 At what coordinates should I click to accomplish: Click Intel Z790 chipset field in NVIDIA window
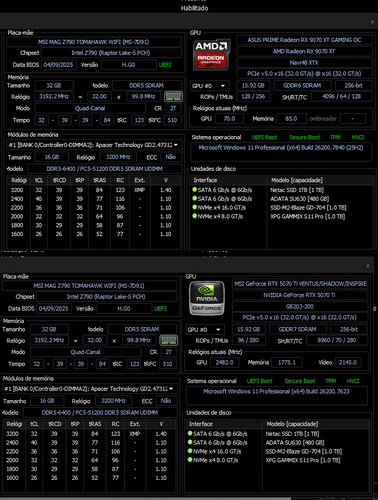106,297
